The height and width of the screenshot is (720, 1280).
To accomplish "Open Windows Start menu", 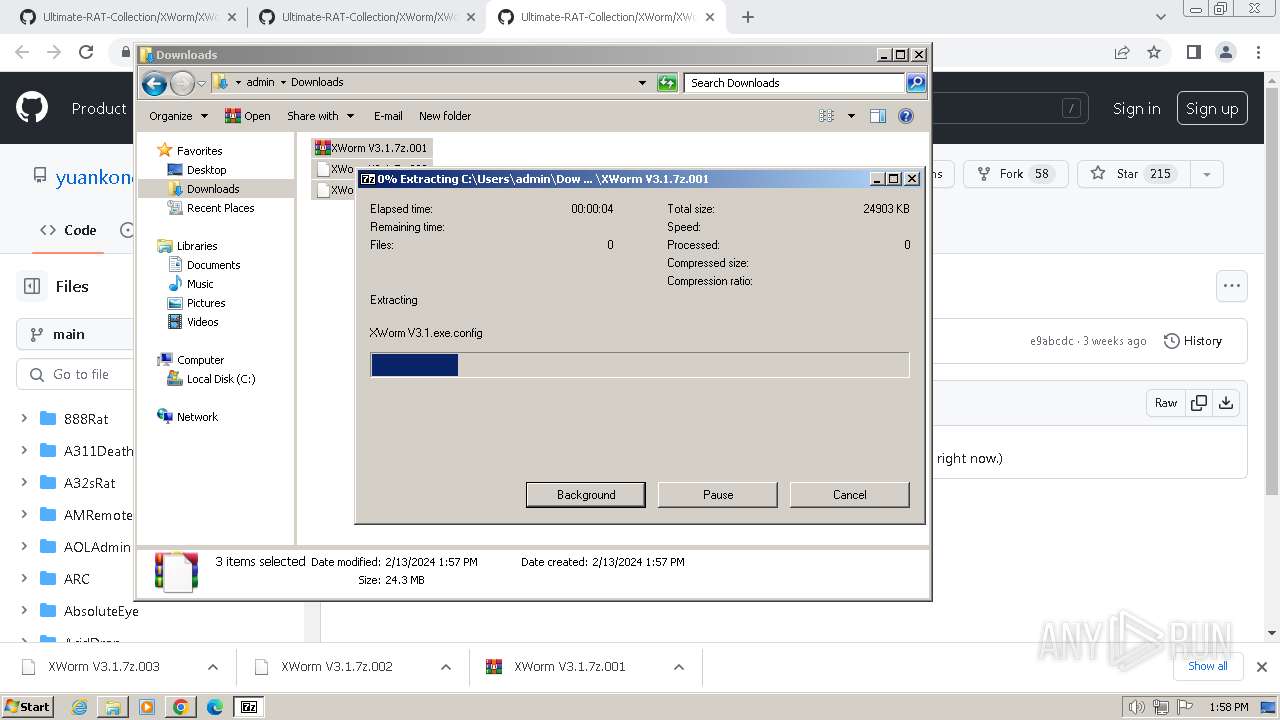I will pyautogui.click(x=27, y=706).
